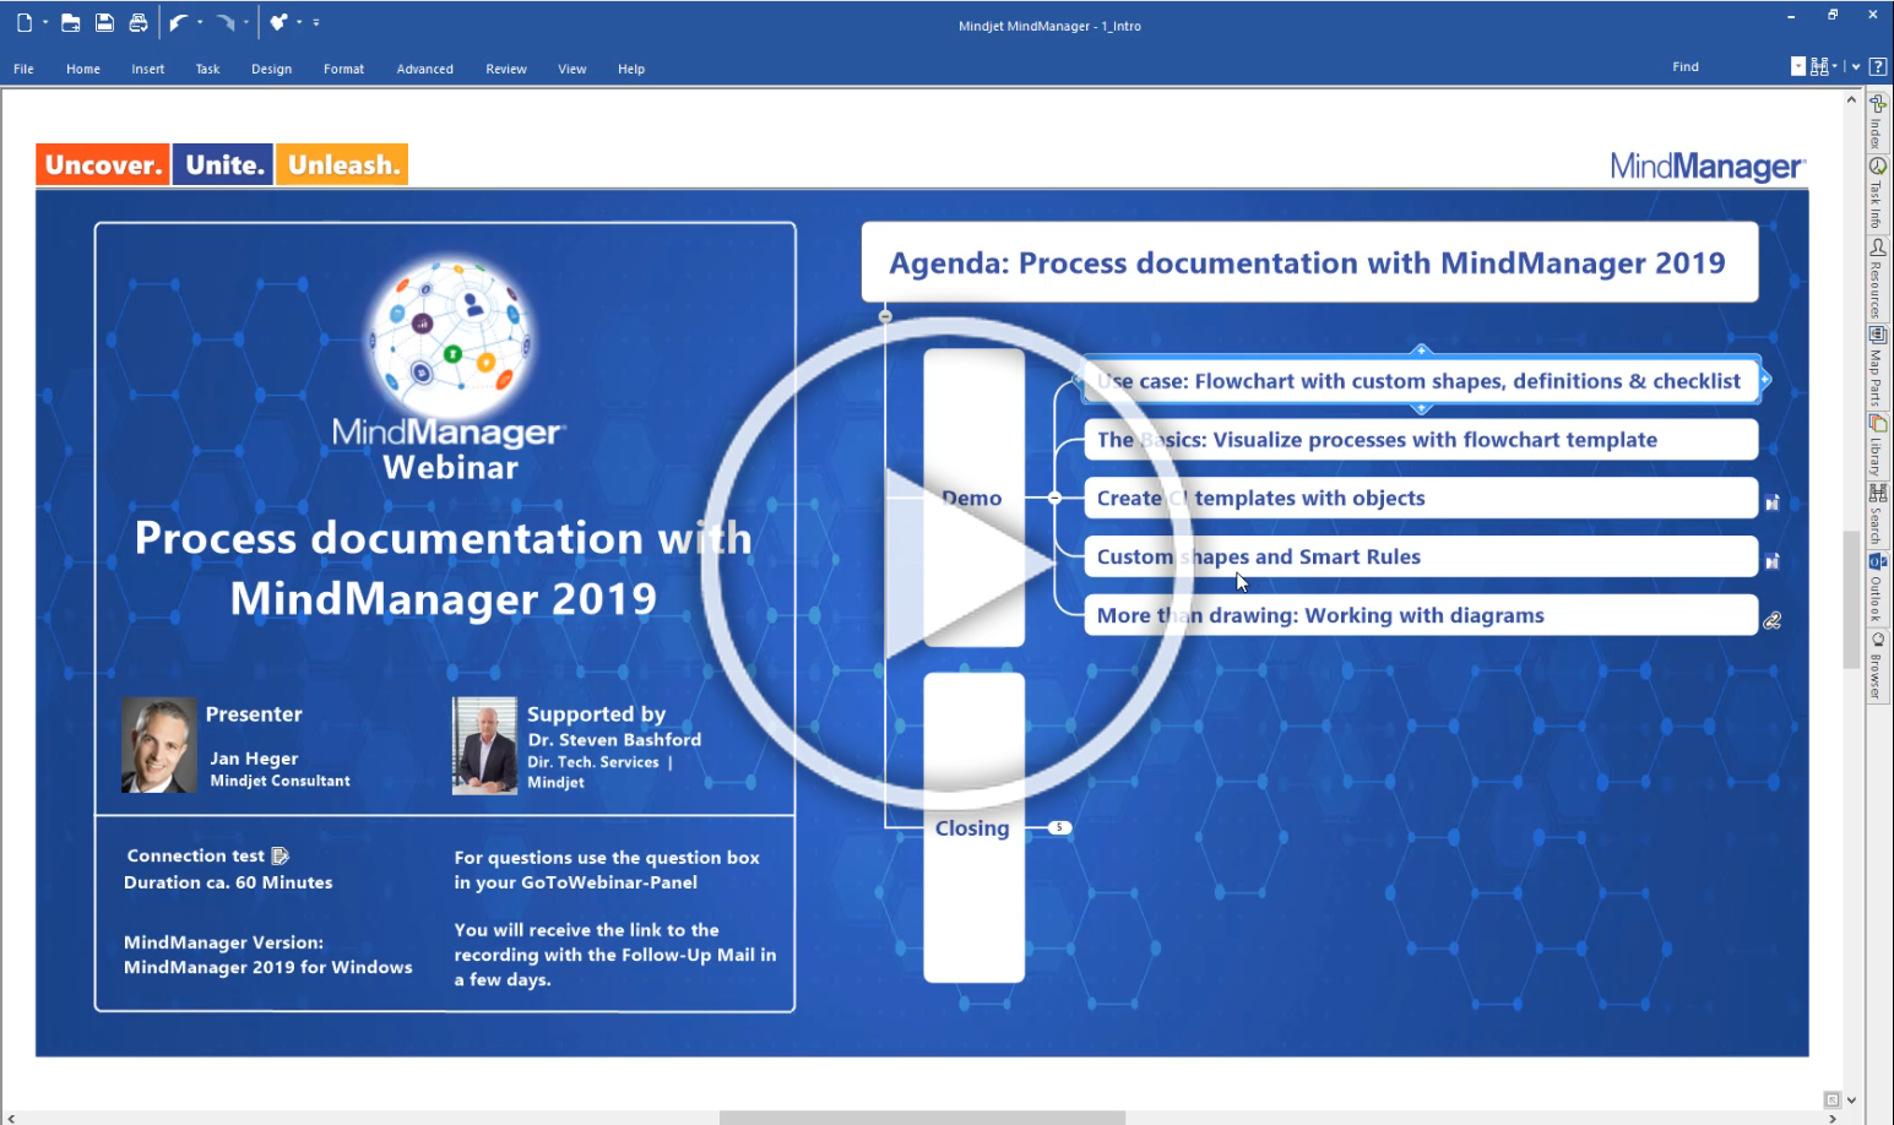The image size is (1894, 1125).
Task: Open attachment icon on Custom shapes topic
Action: (x=1772, y=562)
